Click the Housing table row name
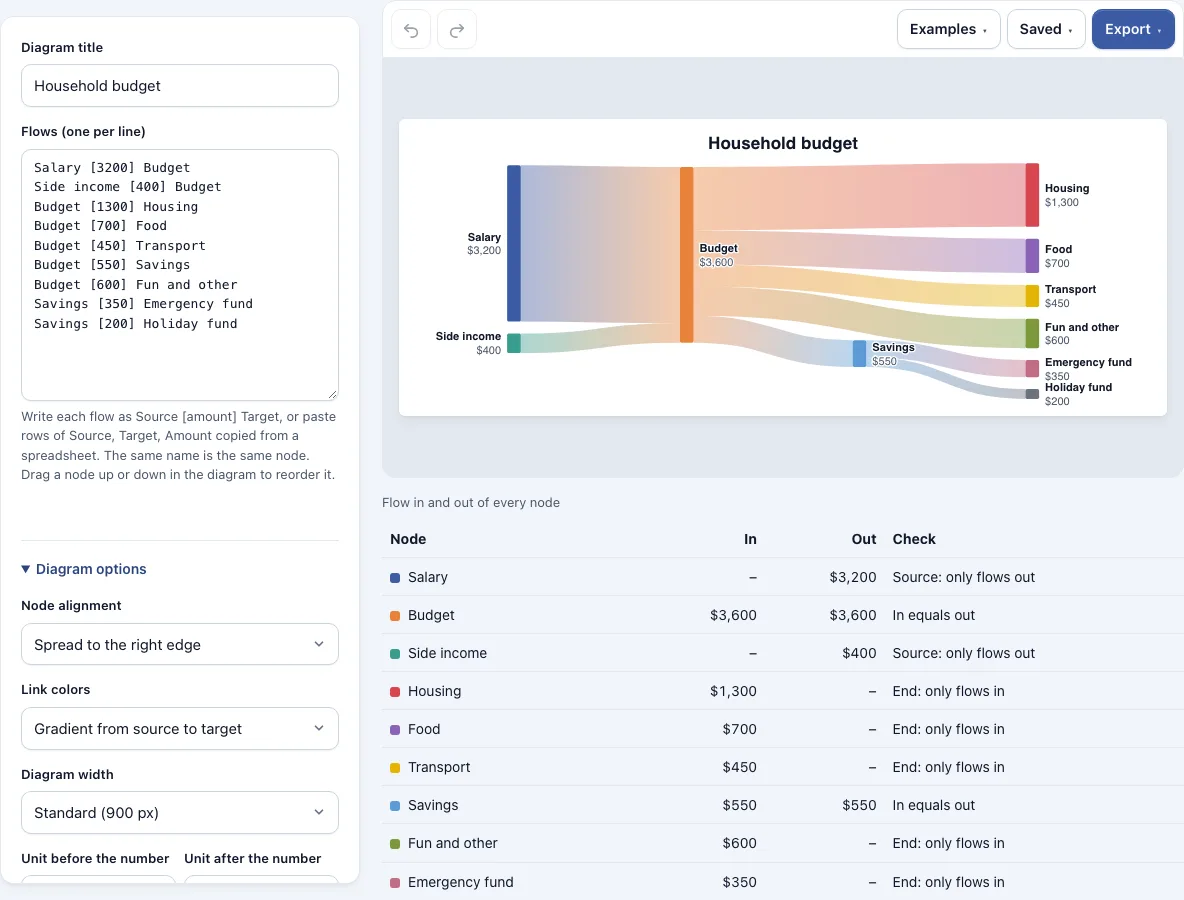This screenshot has height=900, width=1184. pyautogui.click(x=434, y=691)
